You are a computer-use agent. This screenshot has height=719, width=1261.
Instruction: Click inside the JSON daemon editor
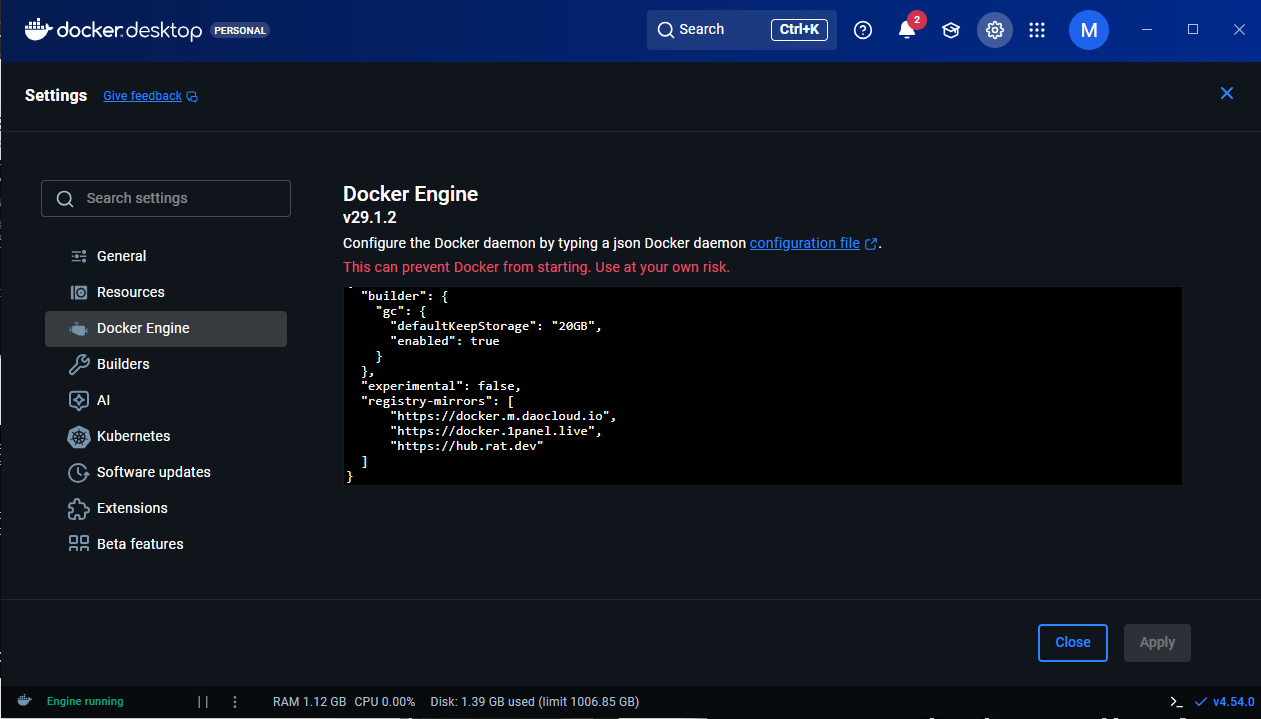(x=762, y=386)
